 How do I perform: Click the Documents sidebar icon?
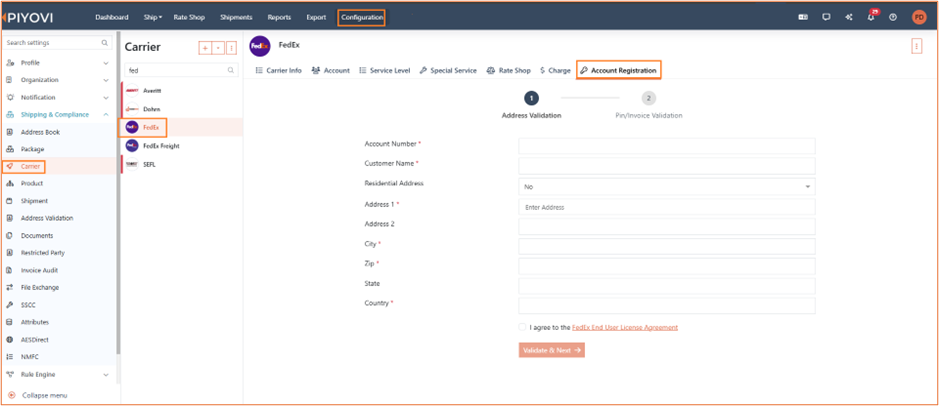point(10,235)
